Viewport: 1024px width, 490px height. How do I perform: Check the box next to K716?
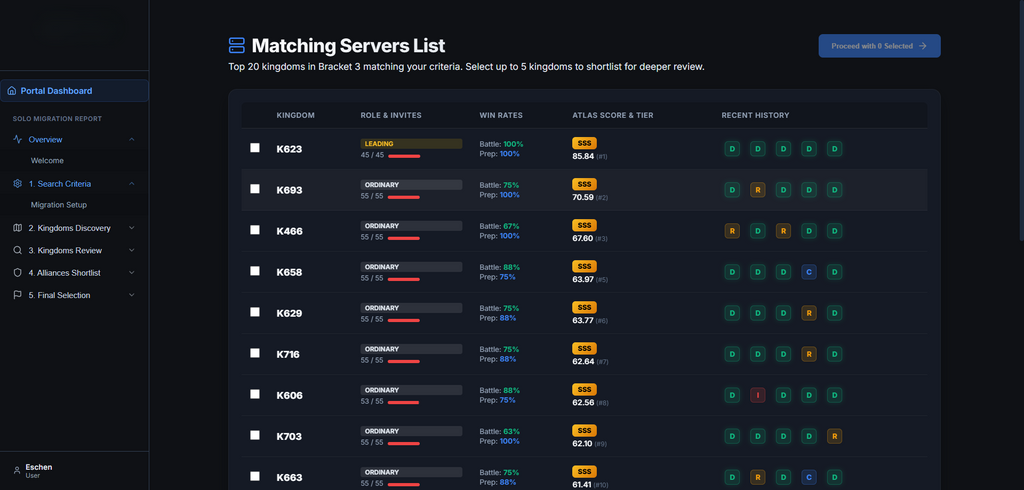pyautogui.click(x=255, y=353)
